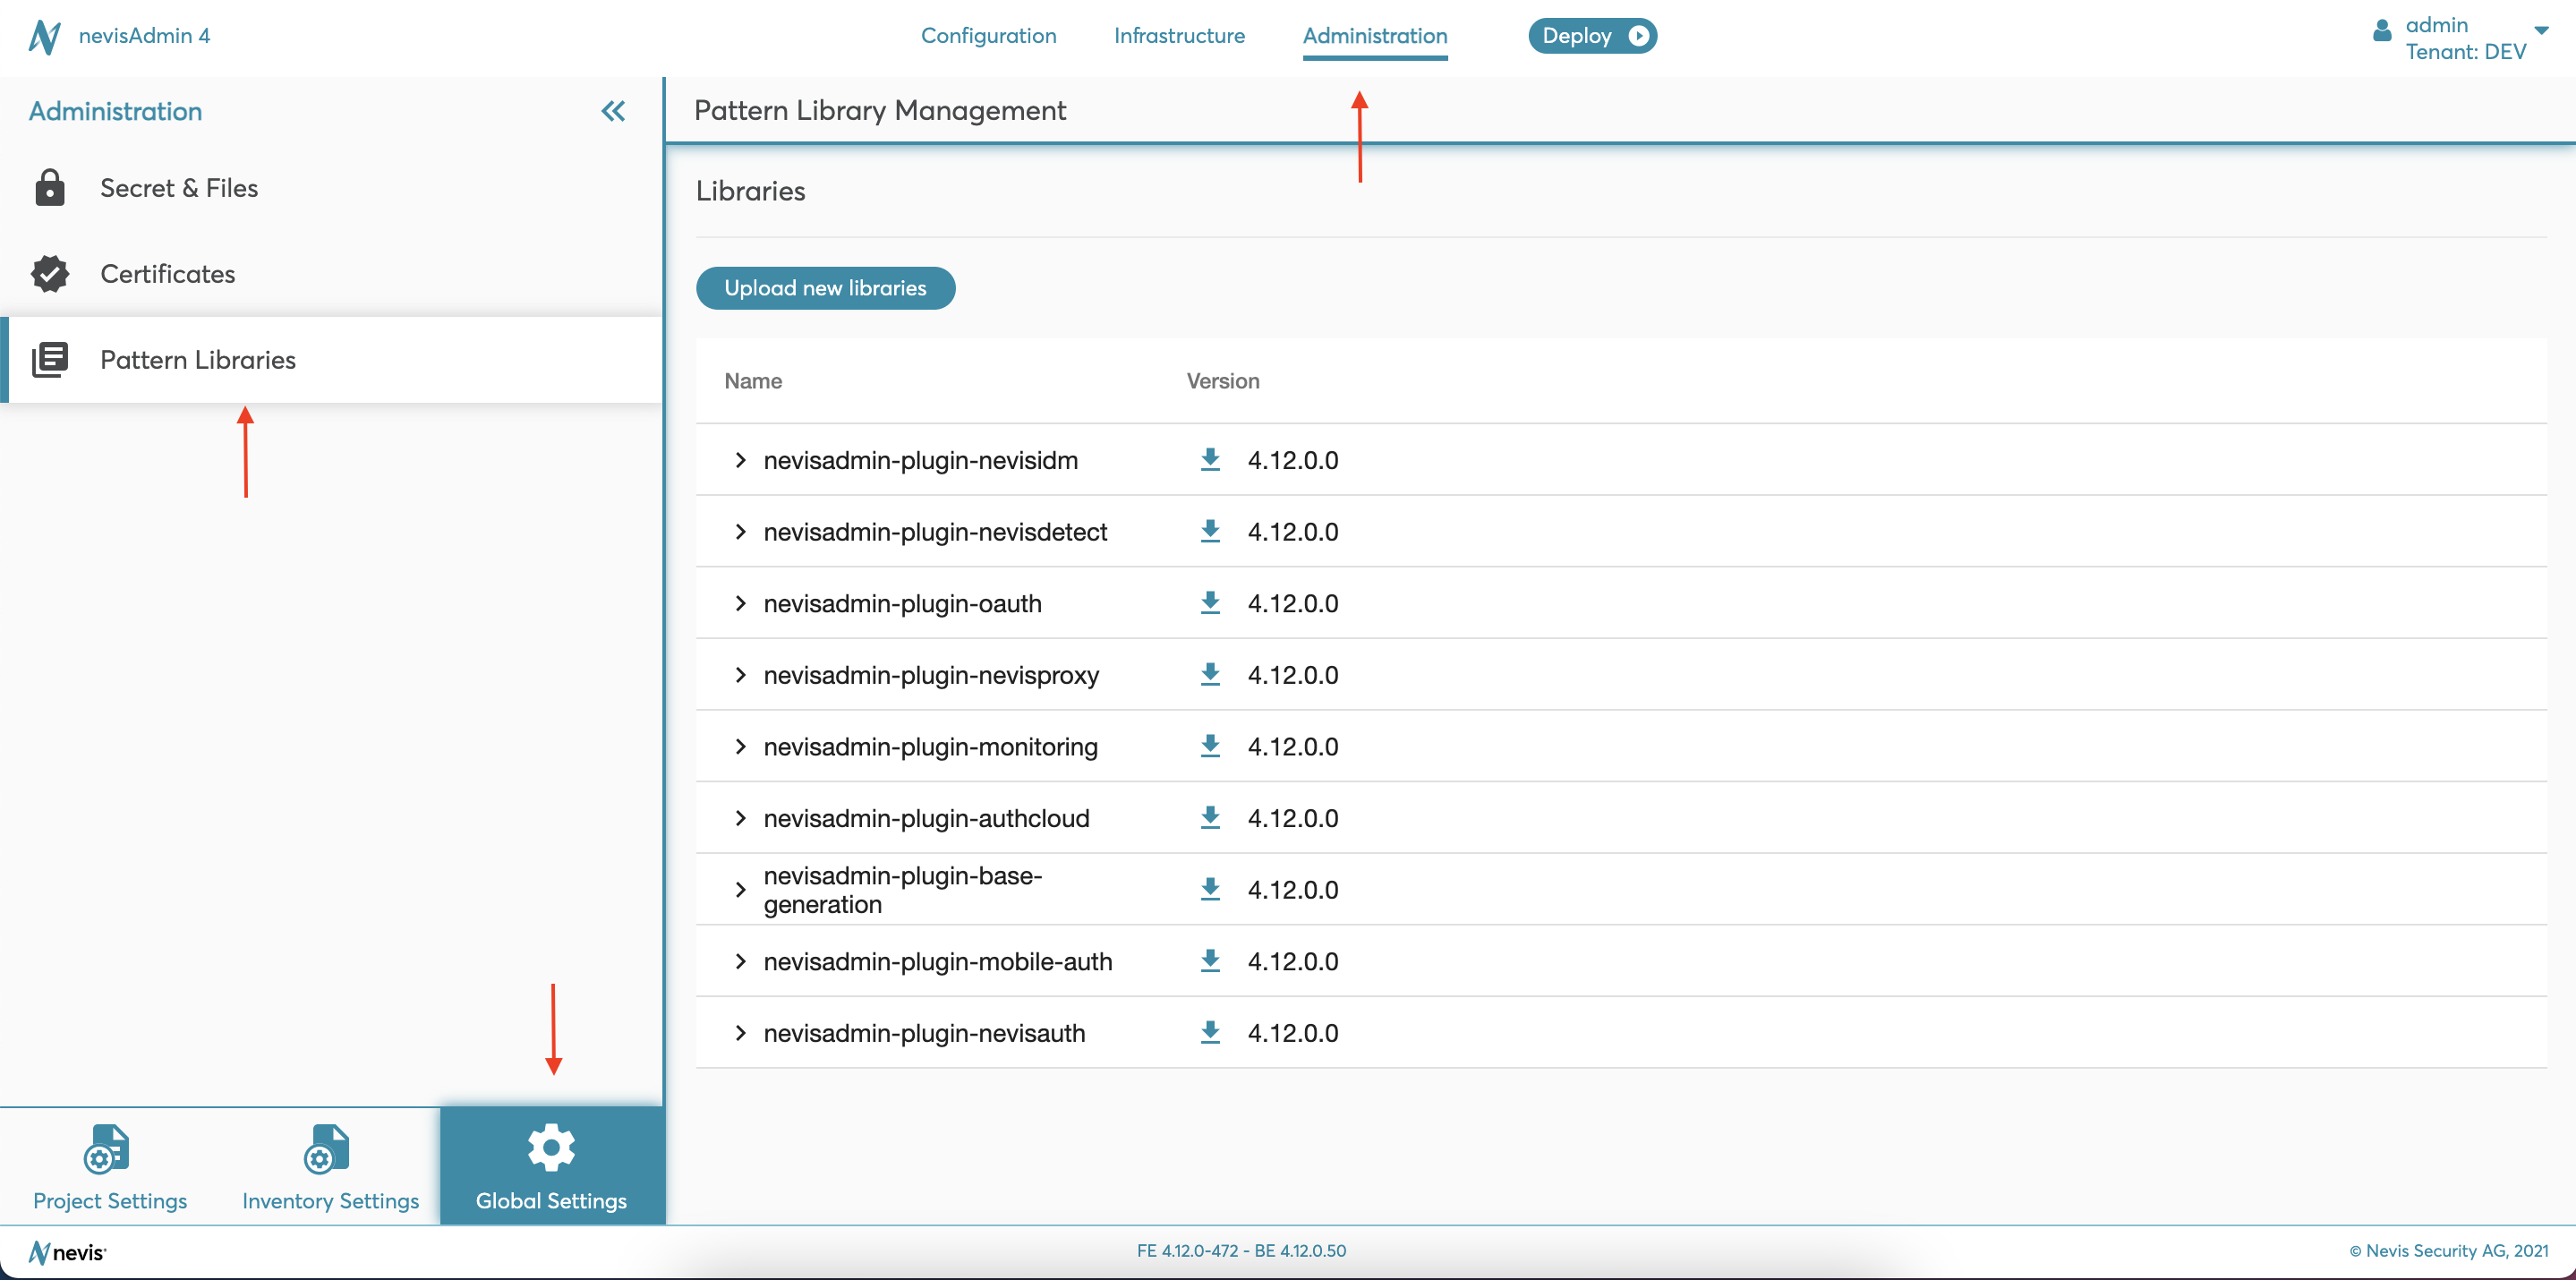Screen dimensions: 2576x1280
Task: Expand the nevisadmin-plugin-nevisproxy row
Action: 740,675
